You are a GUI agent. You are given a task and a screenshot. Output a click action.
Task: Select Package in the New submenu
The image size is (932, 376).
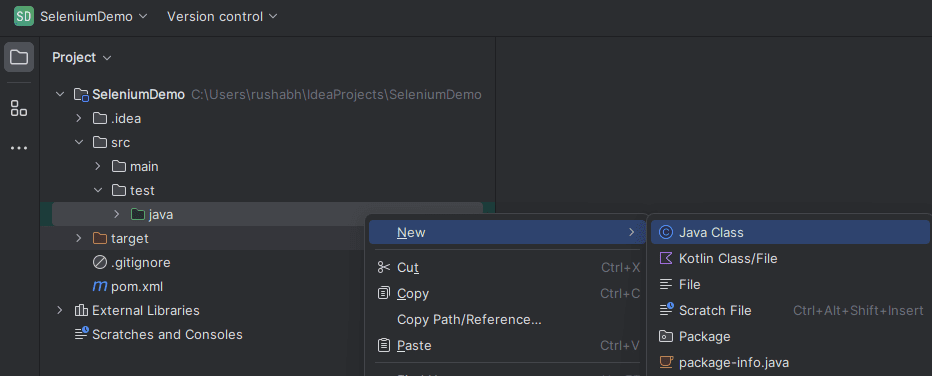(x=791, y=336)
